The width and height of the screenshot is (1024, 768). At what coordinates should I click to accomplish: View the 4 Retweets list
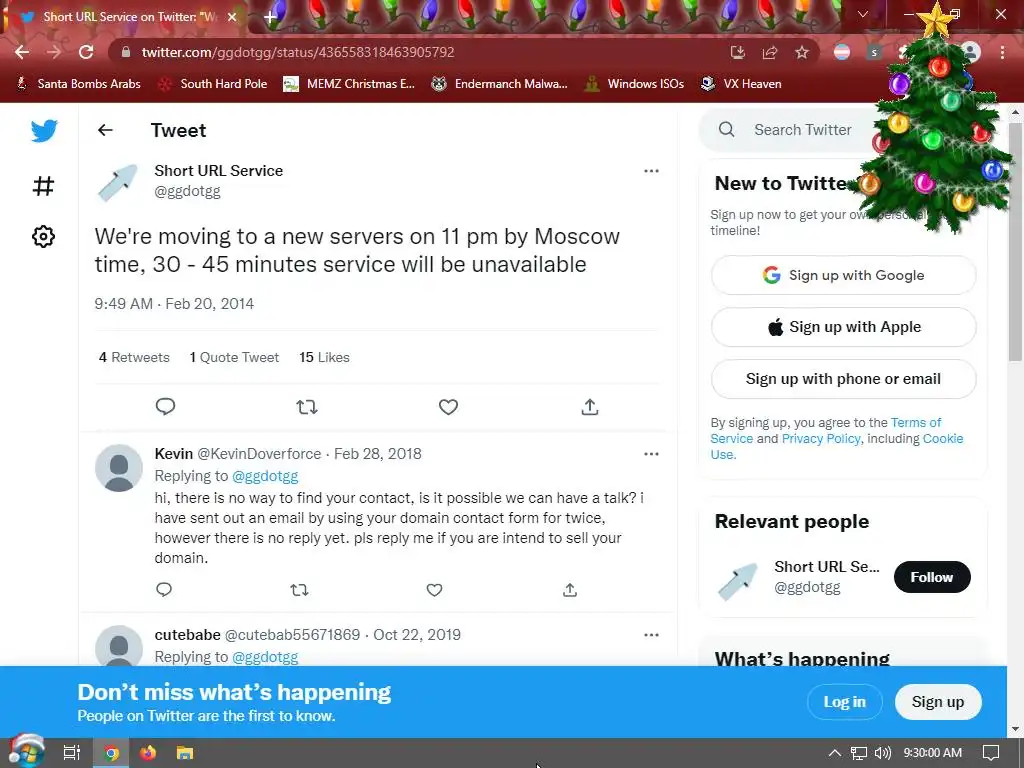134,357
